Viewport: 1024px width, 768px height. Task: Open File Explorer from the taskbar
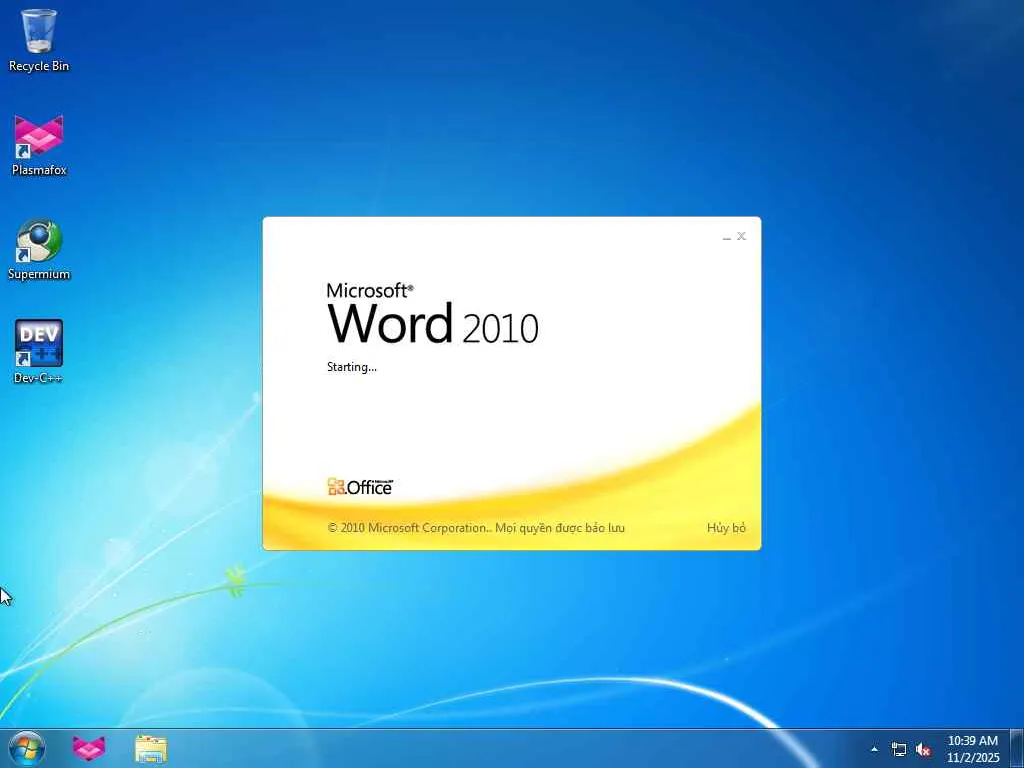point(151,749)
